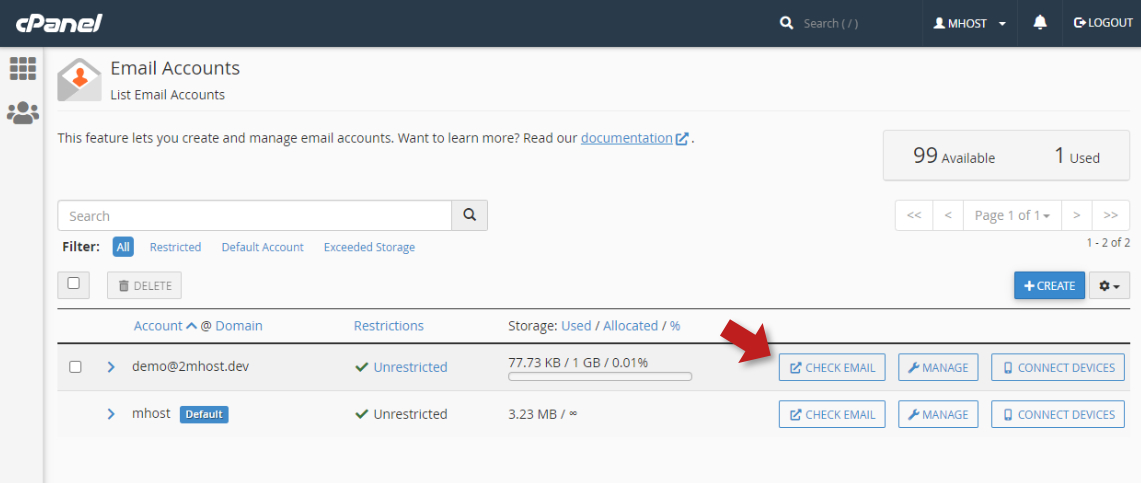The image size is (1141, 483).
Task: Open the User Manager people icon
Action: (22, 113)
